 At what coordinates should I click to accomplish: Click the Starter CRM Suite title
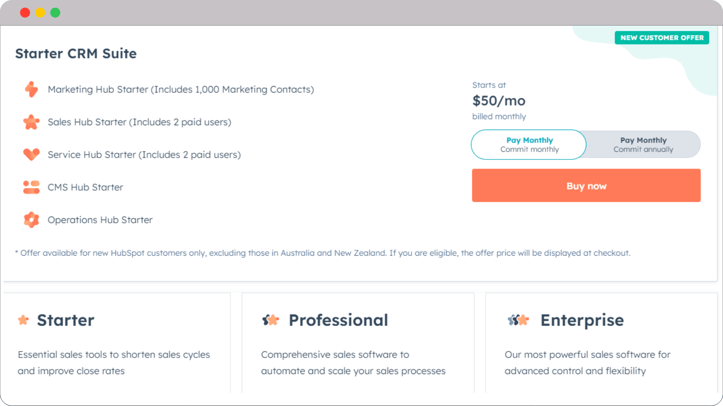click(76, 54)
